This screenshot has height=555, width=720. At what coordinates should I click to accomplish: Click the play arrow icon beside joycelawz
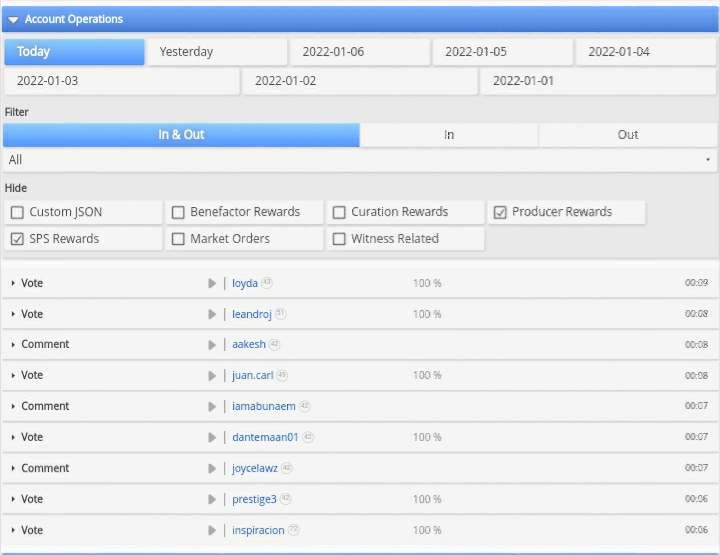click(212, 469)
